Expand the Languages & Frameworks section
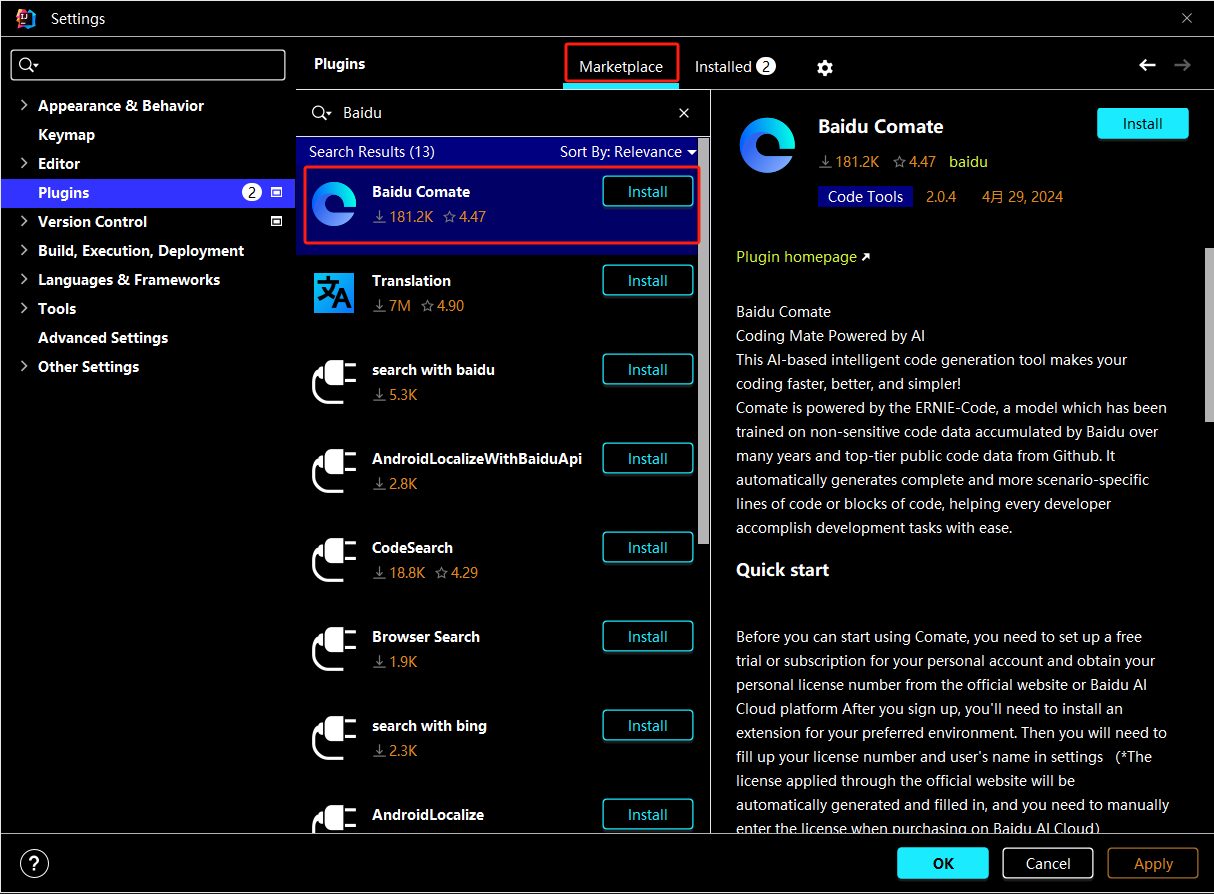Screen dimensions: 1214x894 coord(24,279)
